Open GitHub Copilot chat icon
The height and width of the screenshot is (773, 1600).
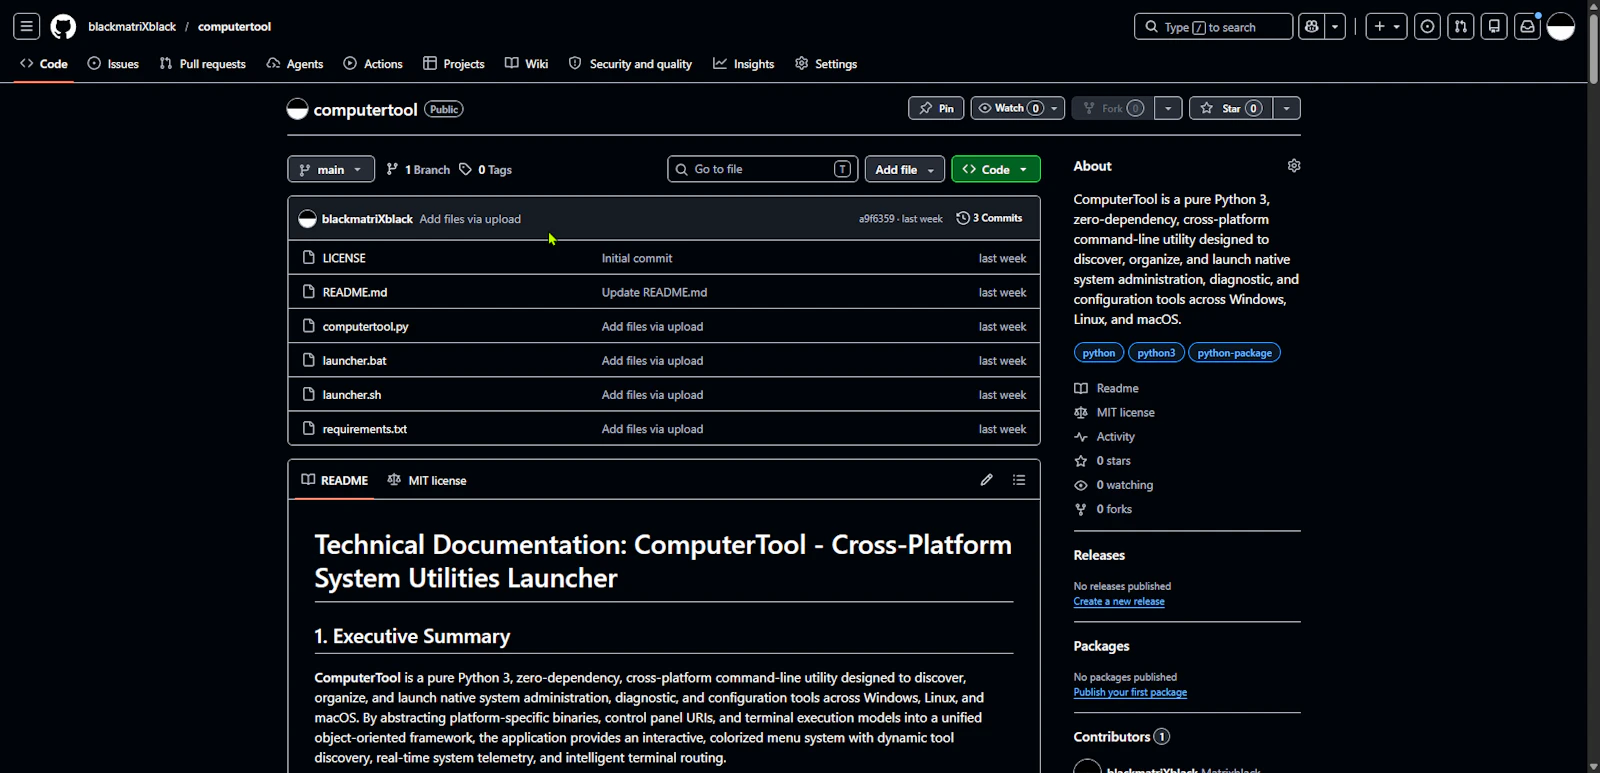(x=1312, y=27)
